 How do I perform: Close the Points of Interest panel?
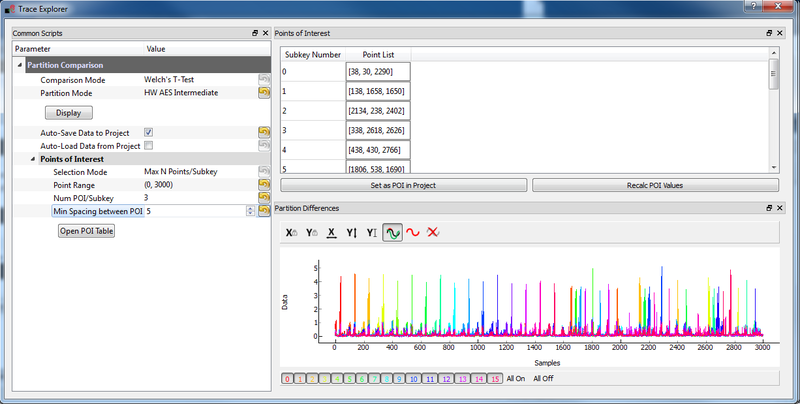pyautogui.click(x=780, y=33)
